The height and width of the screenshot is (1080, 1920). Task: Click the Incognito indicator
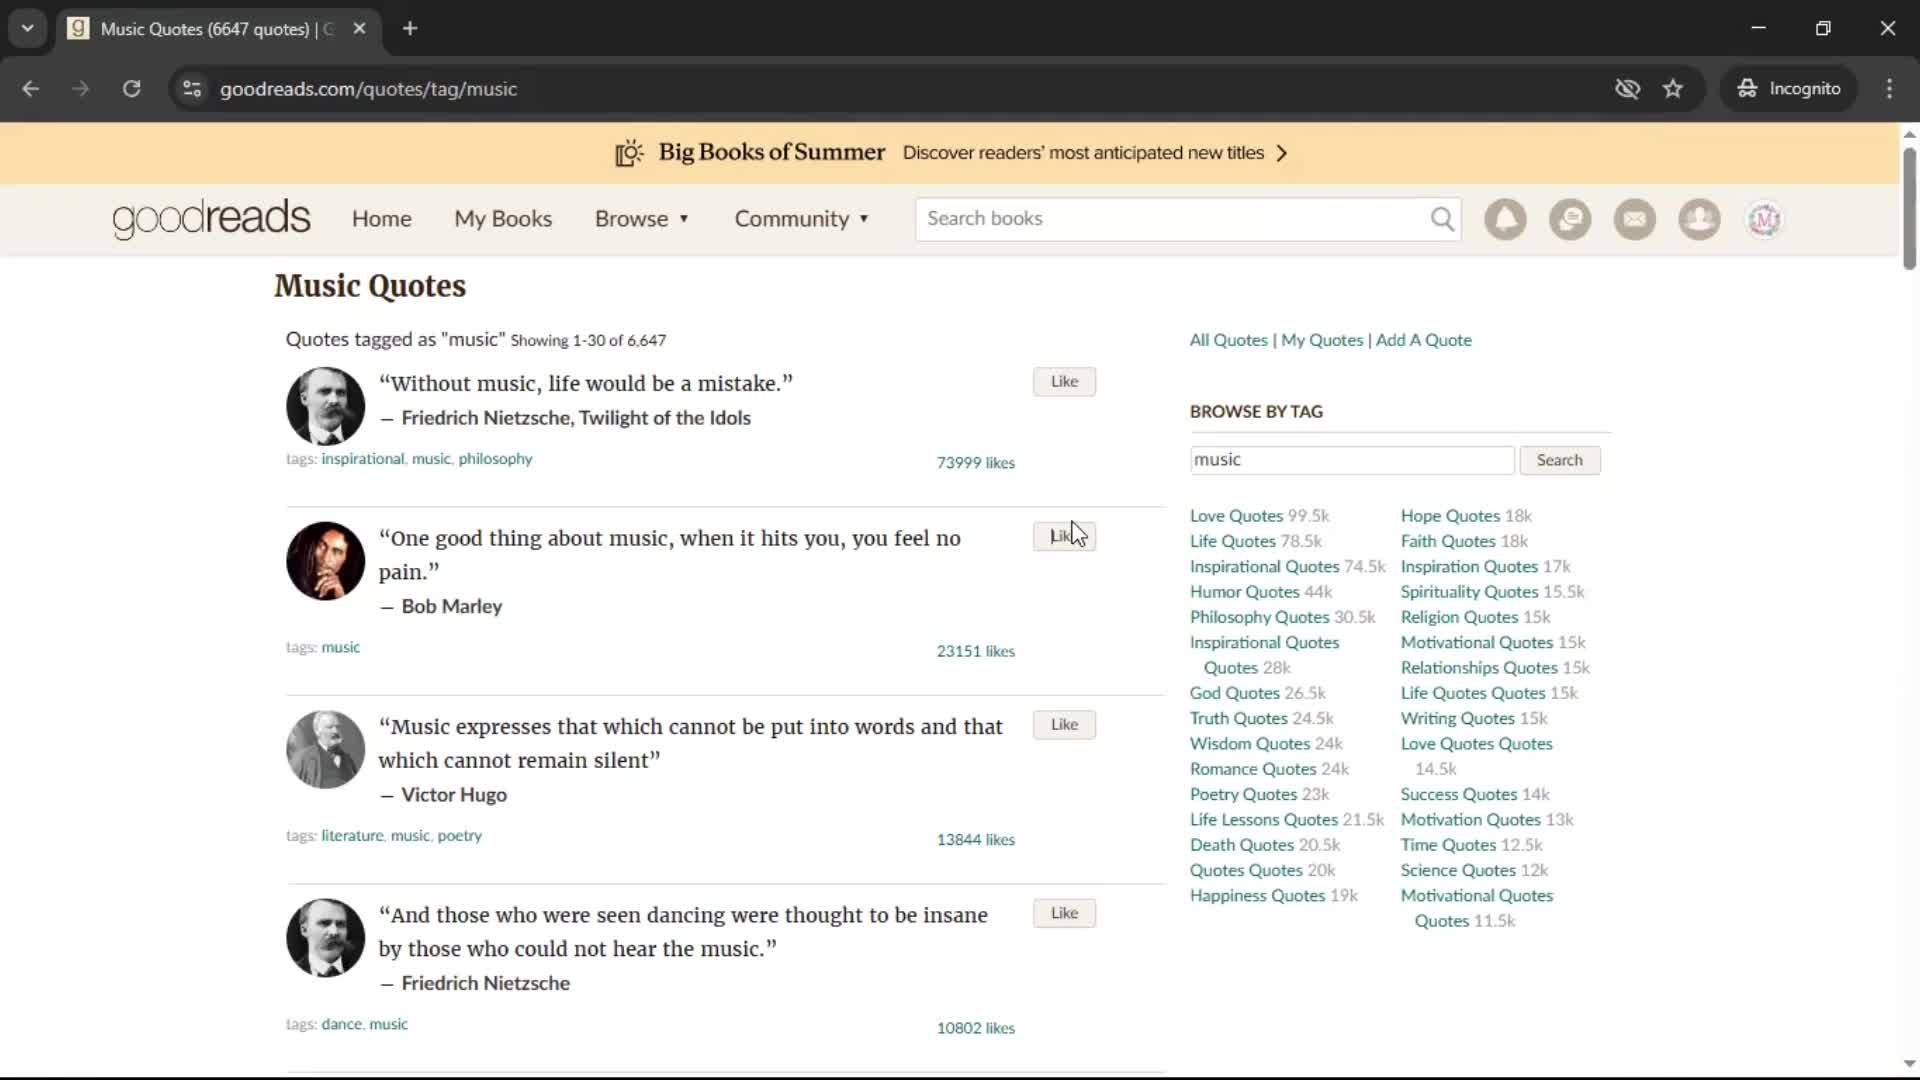(x=1789, y=88)
